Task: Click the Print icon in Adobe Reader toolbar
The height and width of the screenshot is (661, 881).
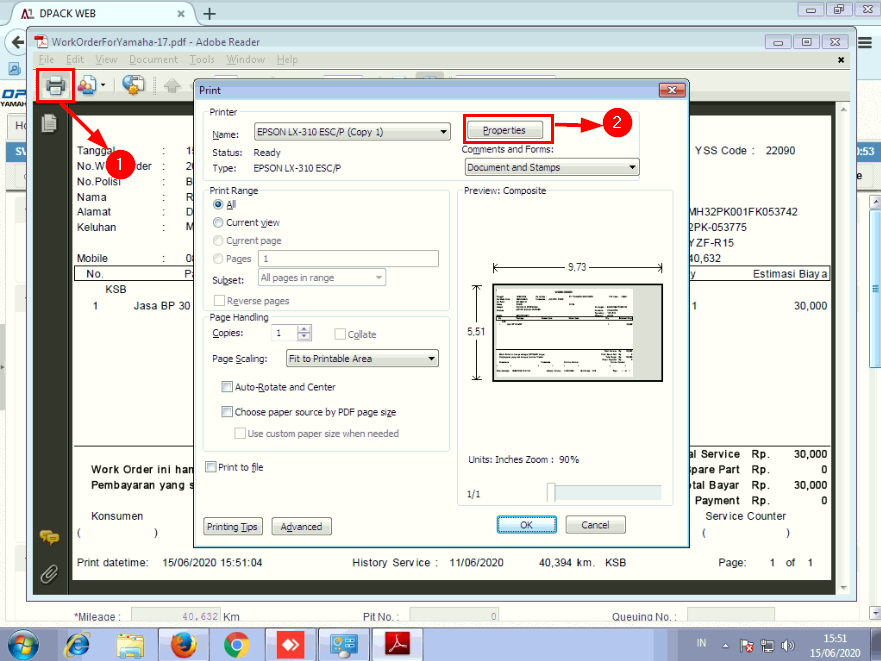Action: click(55, 85)
